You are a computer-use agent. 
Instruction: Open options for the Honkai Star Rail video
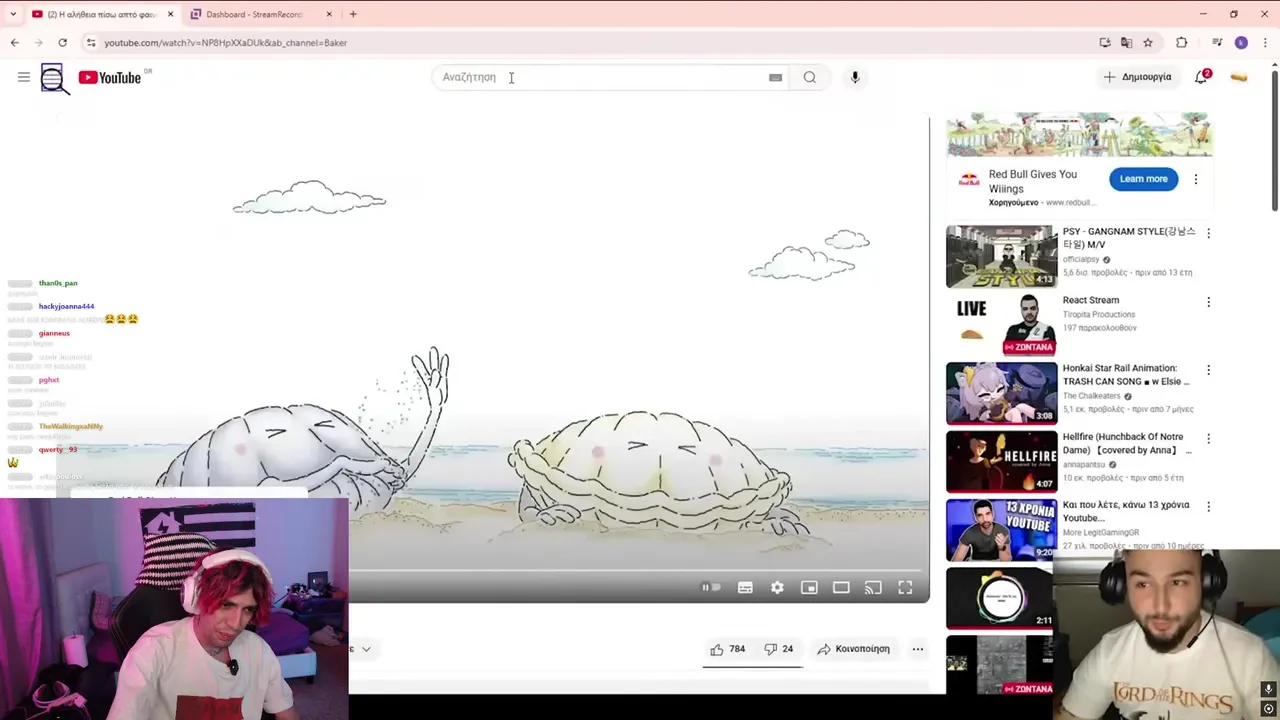tap(1208, 370)
